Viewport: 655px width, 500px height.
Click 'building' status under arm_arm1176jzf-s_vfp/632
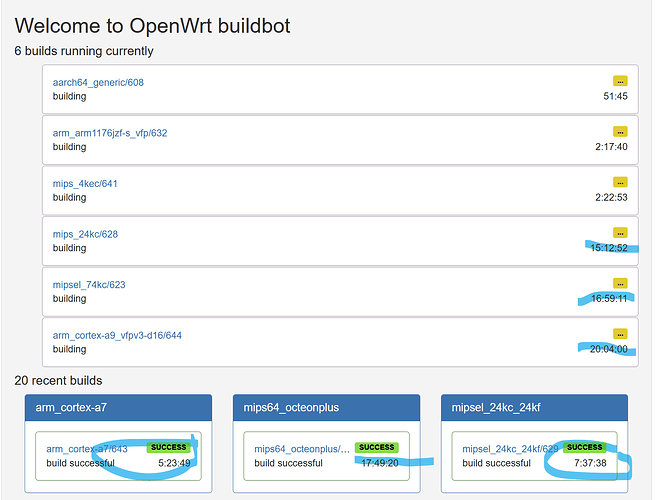pyautogui.click(x=69, y=147)
